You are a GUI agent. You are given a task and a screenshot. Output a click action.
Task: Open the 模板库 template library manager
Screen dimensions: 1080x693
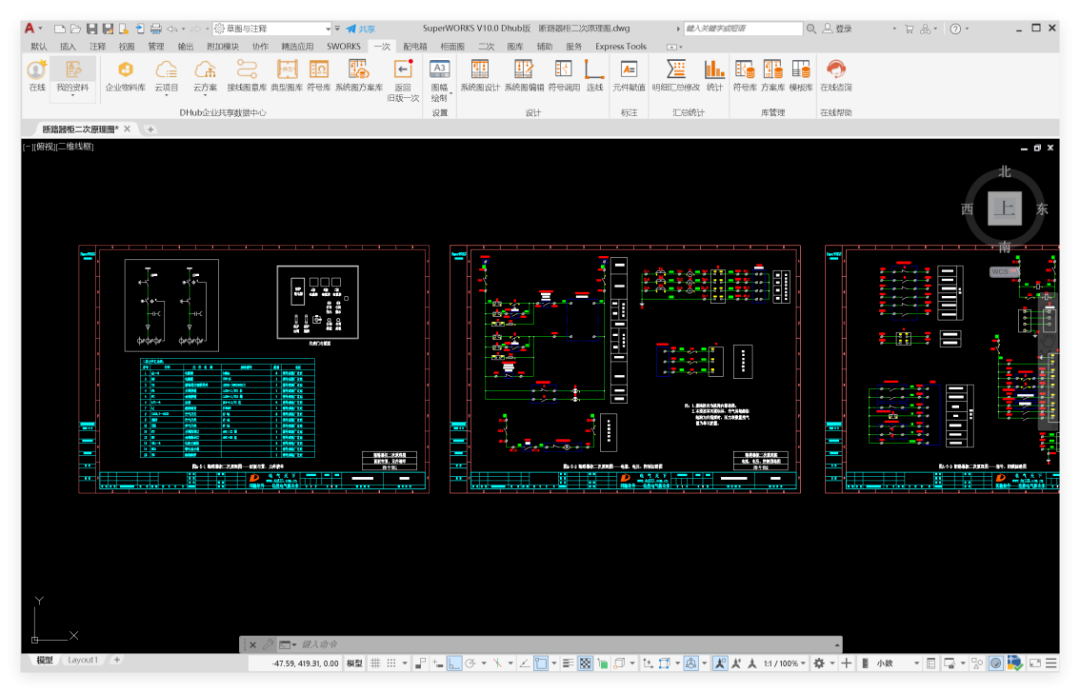click(800, 76)
